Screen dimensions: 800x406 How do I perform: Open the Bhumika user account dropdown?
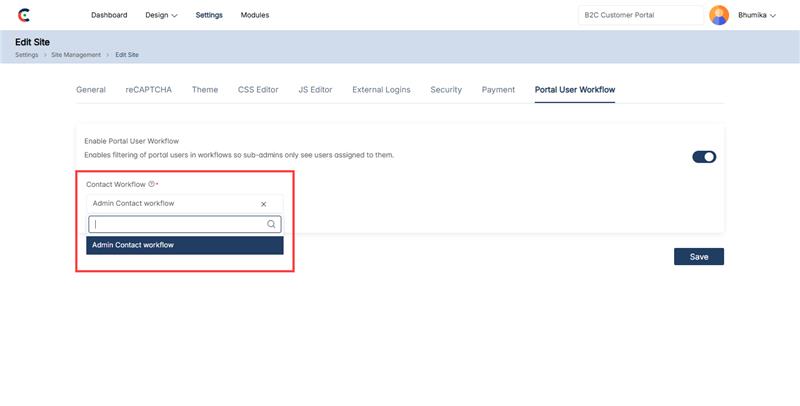pyautogui.click(x=757, y=15)
